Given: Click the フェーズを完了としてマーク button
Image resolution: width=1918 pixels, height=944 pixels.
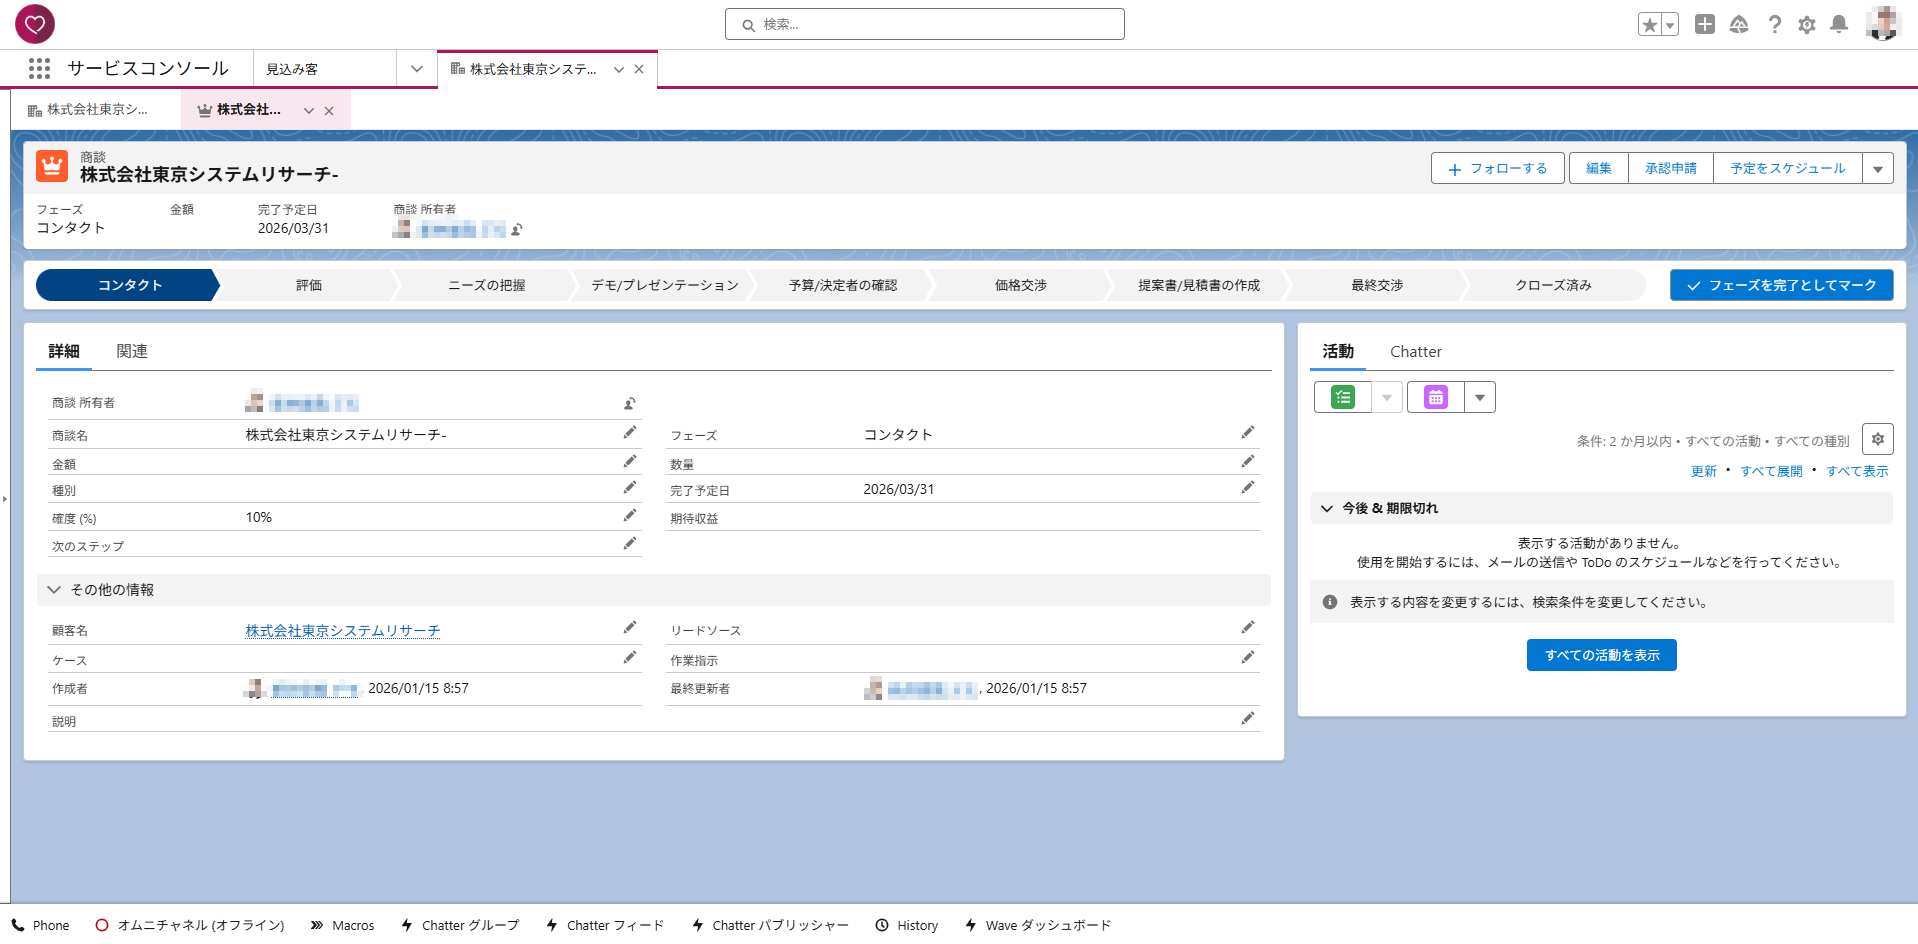Looking at the screenshot, I should point(1781,285).
